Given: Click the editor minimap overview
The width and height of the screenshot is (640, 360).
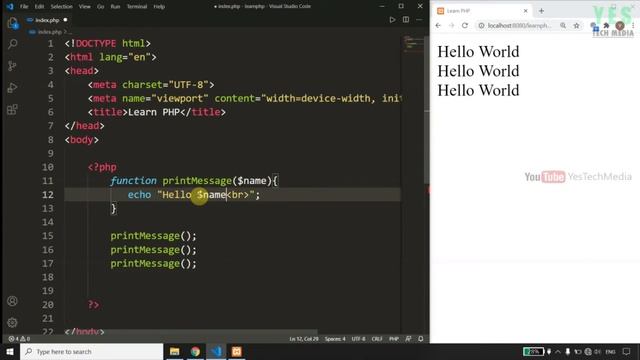Looking at the screenshot, I should (x=413, y=44).
